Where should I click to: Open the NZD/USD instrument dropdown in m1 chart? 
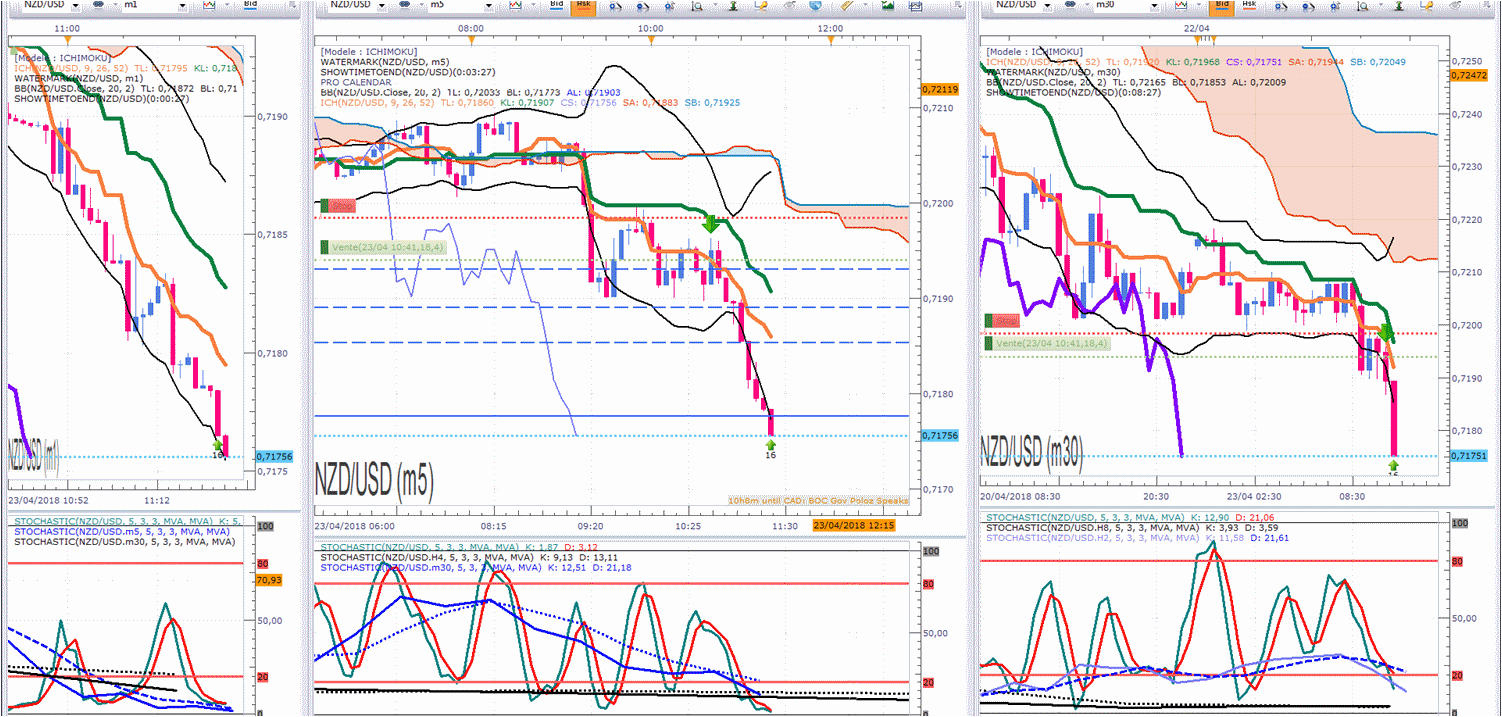[x=76, y=6]
